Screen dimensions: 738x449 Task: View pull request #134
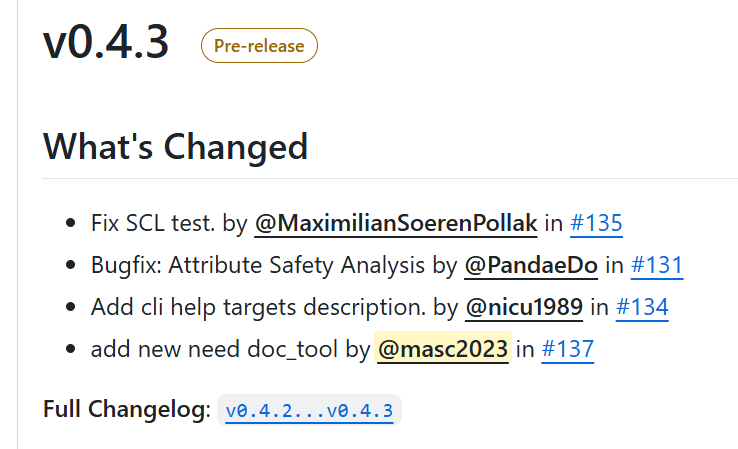click(x=642, y=307)
